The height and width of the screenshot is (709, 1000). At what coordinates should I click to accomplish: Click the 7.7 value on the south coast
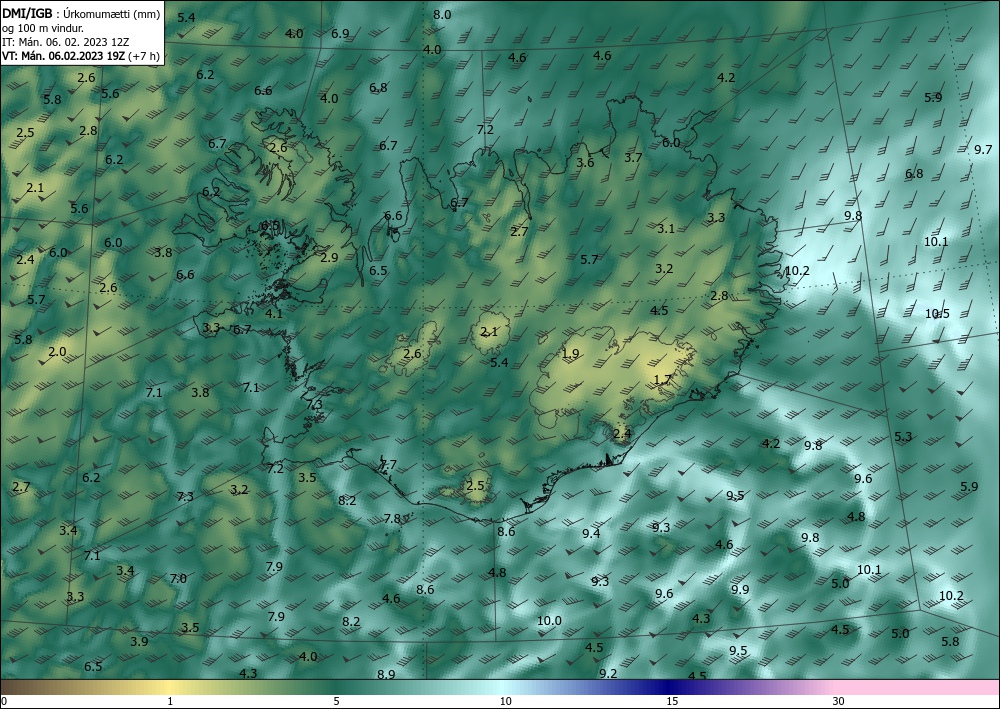click(388, 465)
